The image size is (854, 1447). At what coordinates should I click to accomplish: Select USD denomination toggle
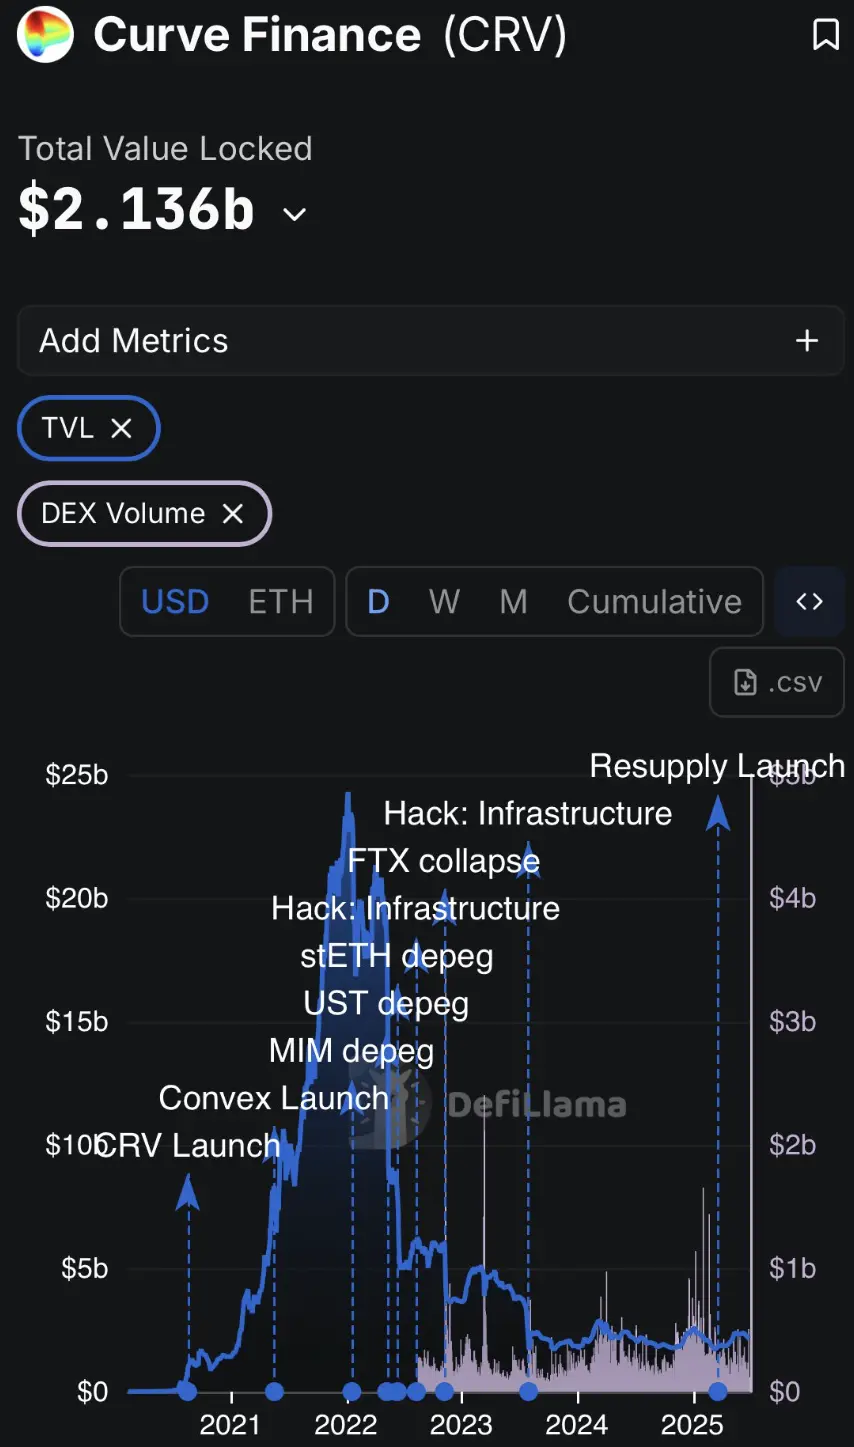pos(175,601)
